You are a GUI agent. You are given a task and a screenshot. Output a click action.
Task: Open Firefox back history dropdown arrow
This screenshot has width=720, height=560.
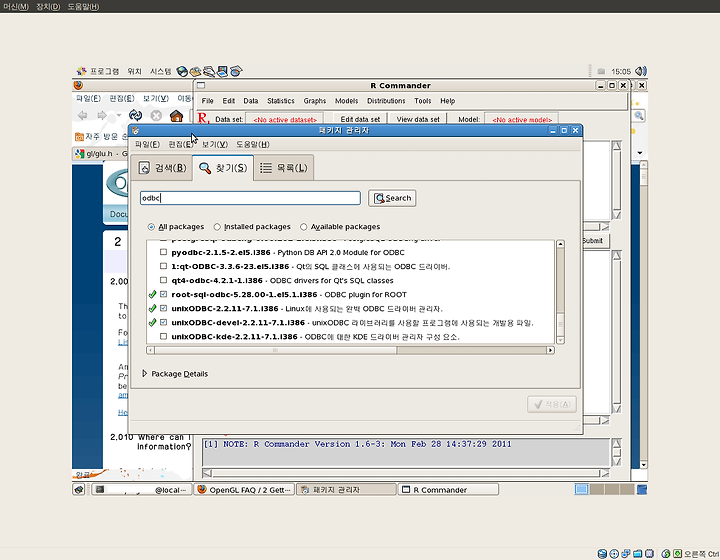(x=119, y=115)
